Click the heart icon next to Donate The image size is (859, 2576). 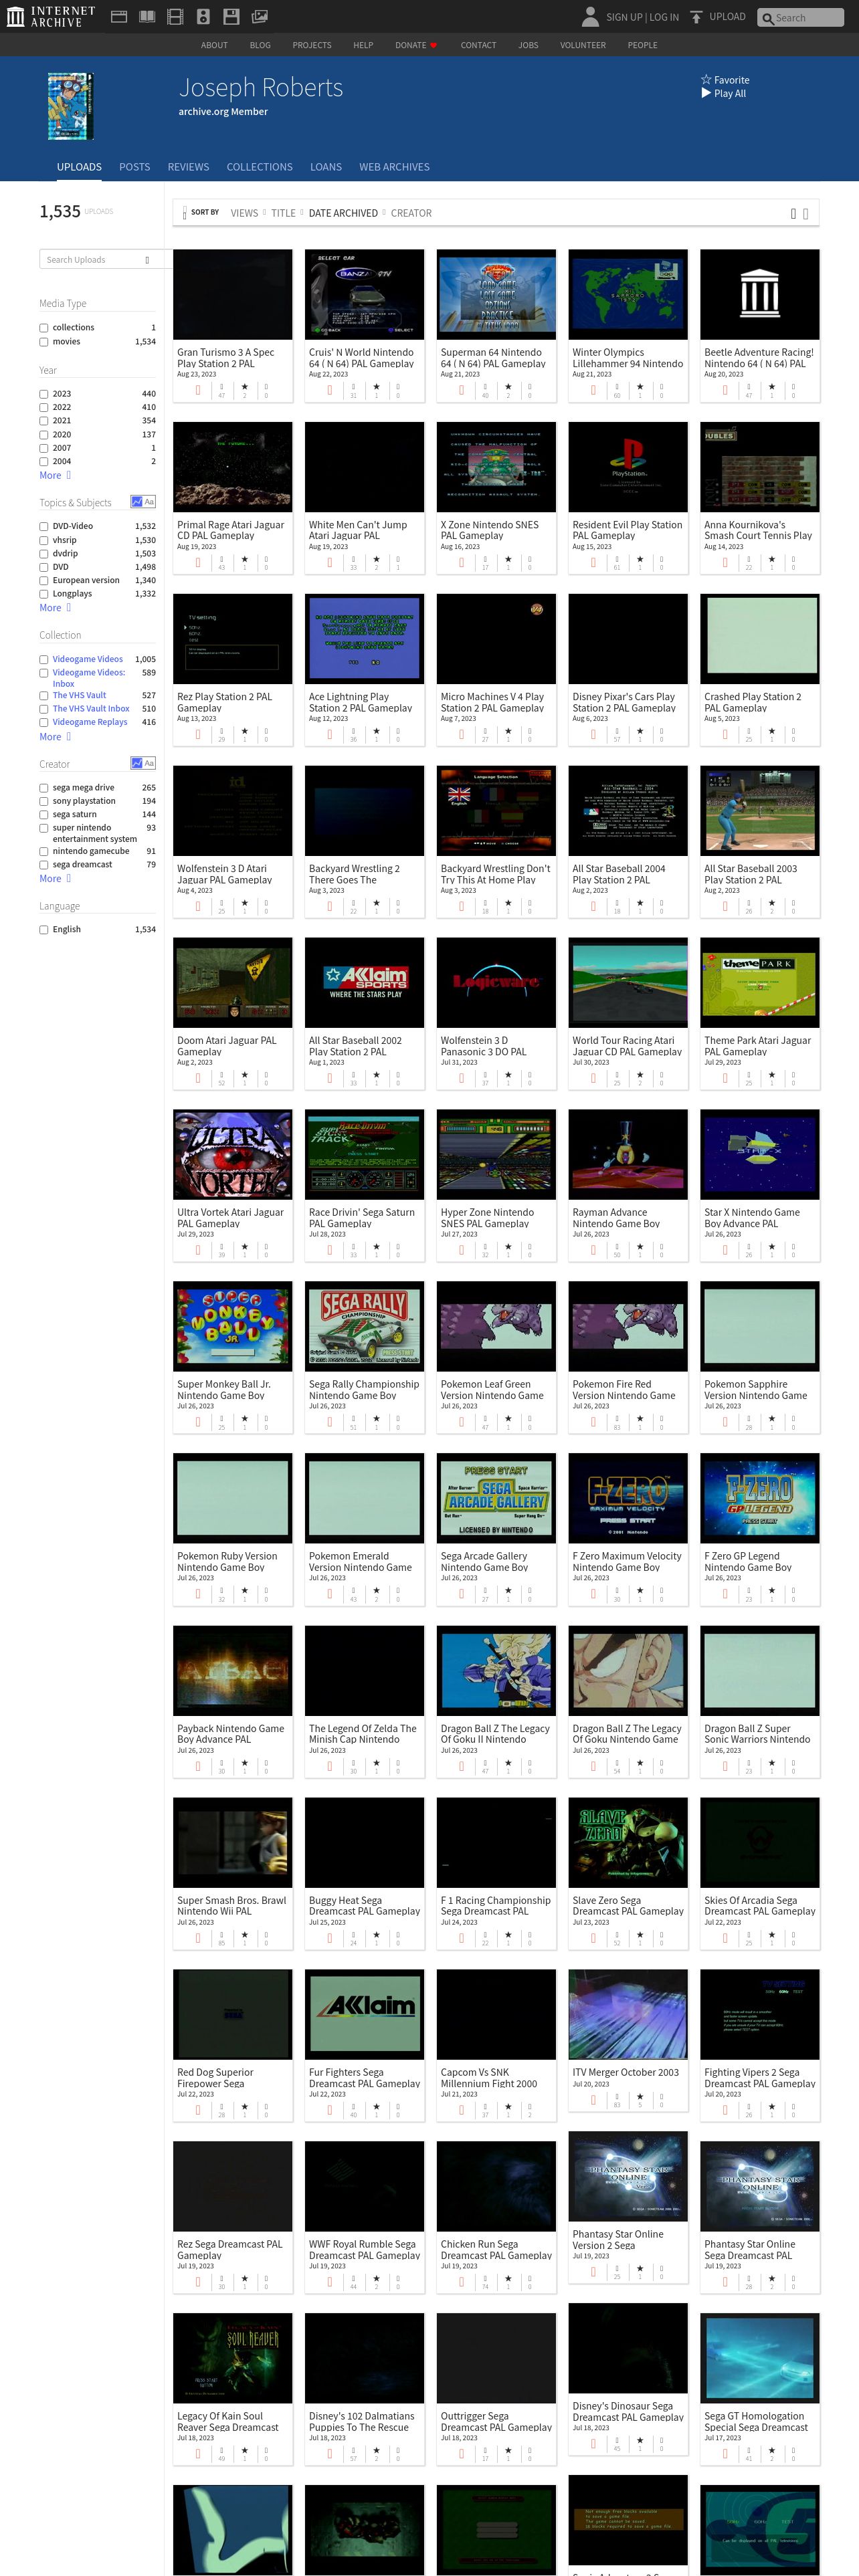tap(433, 45)
